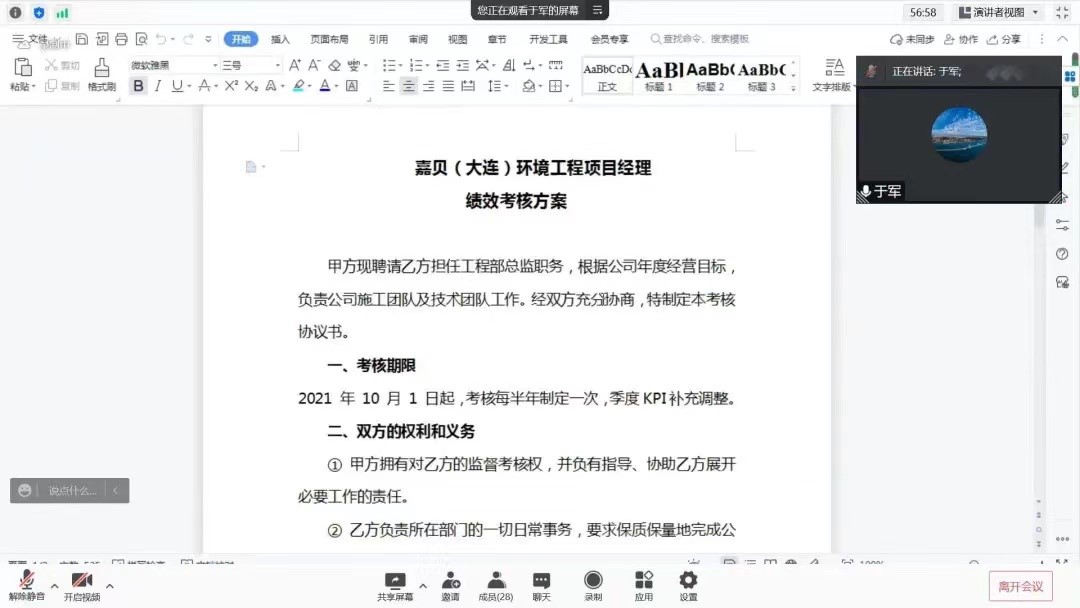Image resolution: width=1080 pixels, height=608 pixels.
Task: Apply 标题 1 heading style
Action: [x=658, y=76]
